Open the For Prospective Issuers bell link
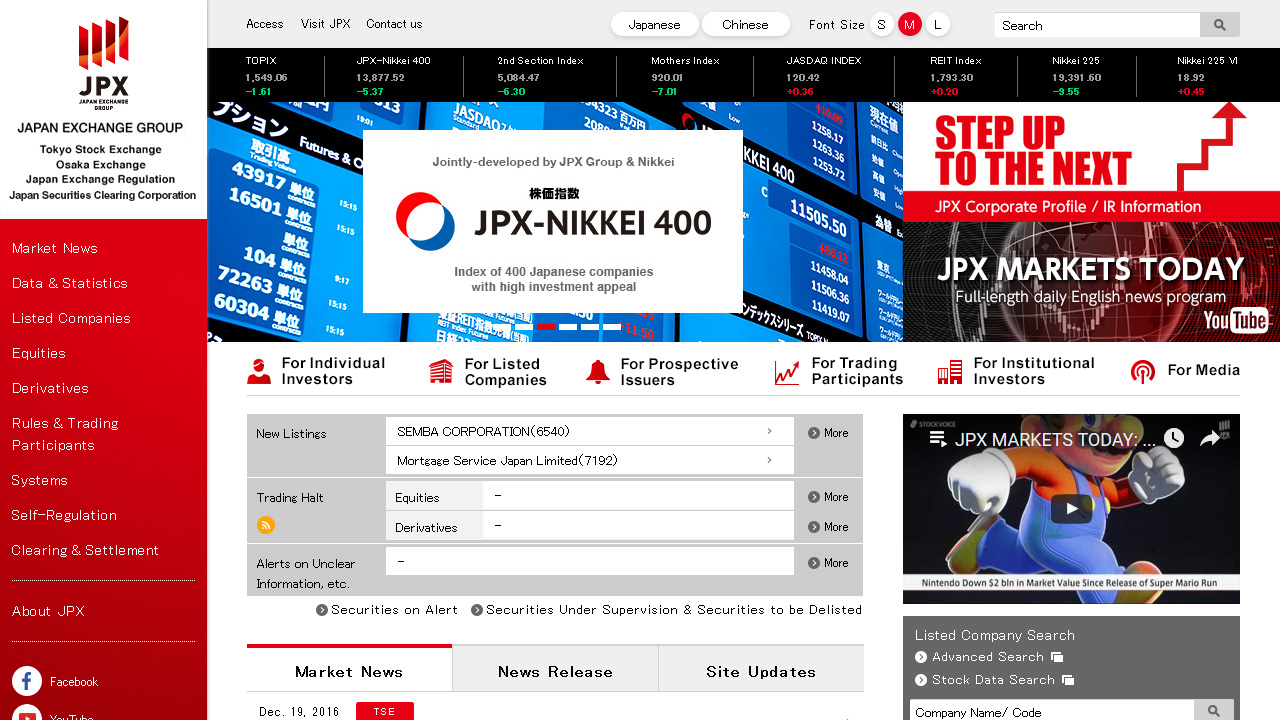The width and height of the screenshot is (1280, 720). (662, 371)
